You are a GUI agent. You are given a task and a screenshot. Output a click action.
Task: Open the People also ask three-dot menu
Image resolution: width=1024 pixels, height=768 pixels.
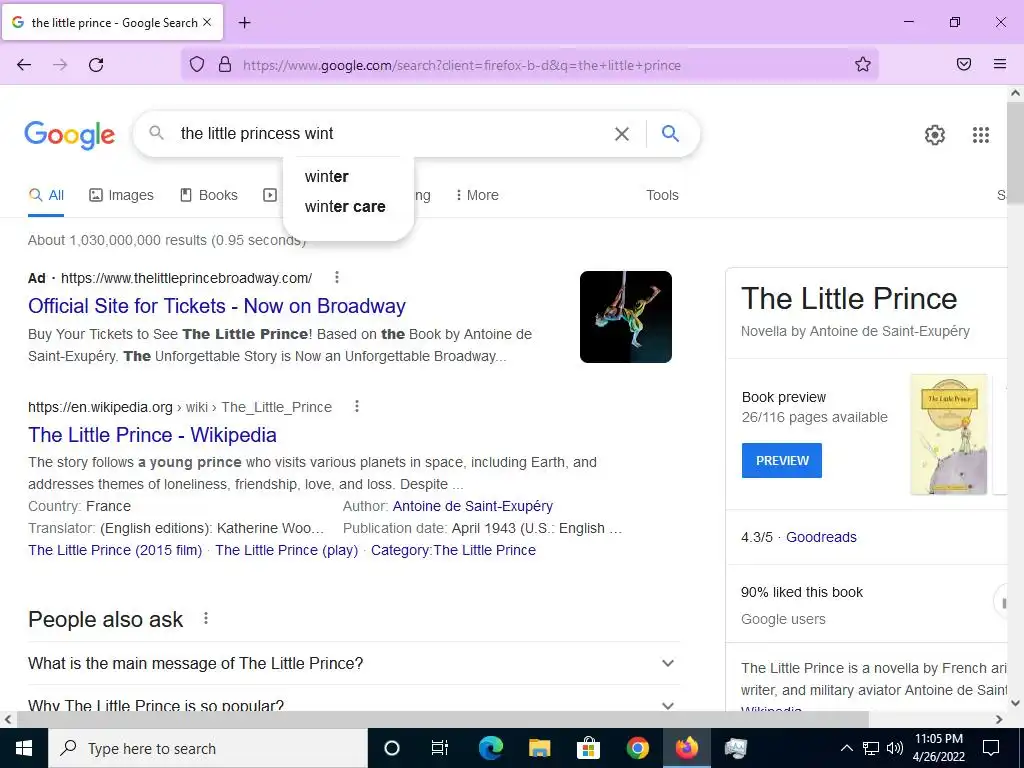(x=206, y=618)
